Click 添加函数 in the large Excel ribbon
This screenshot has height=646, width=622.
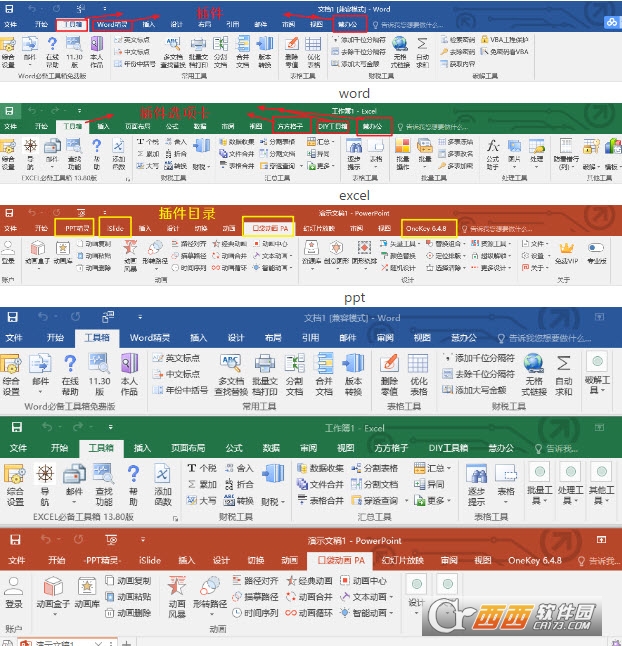click(163, 485)
